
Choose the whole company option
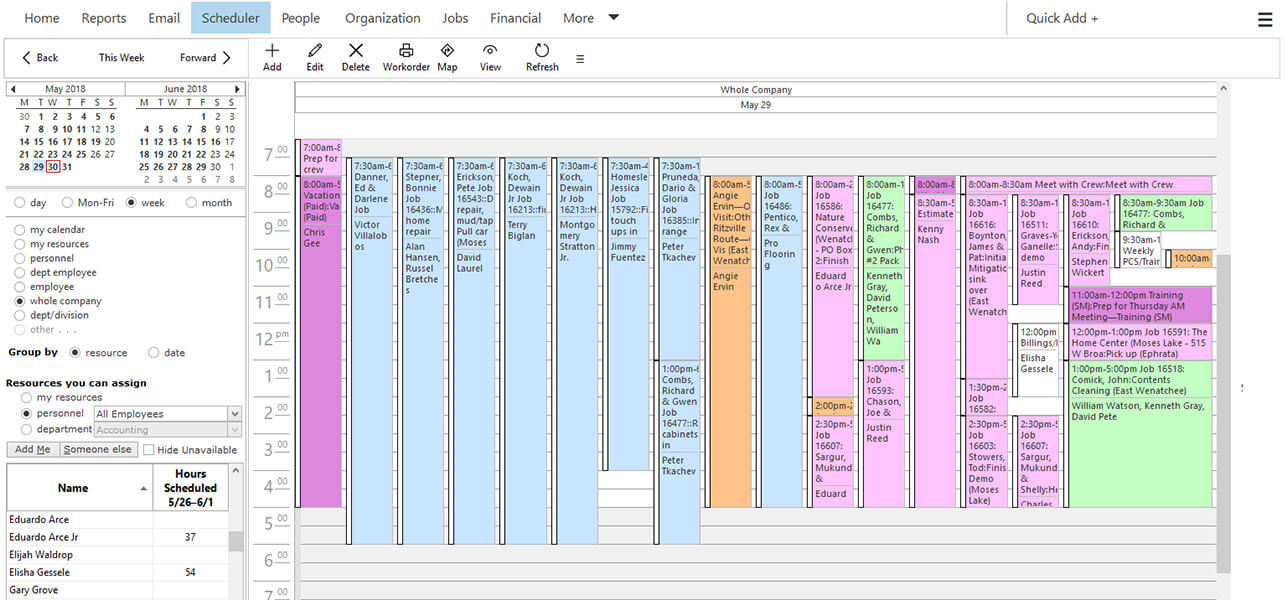pyautogui.click(x=20, y=301)
